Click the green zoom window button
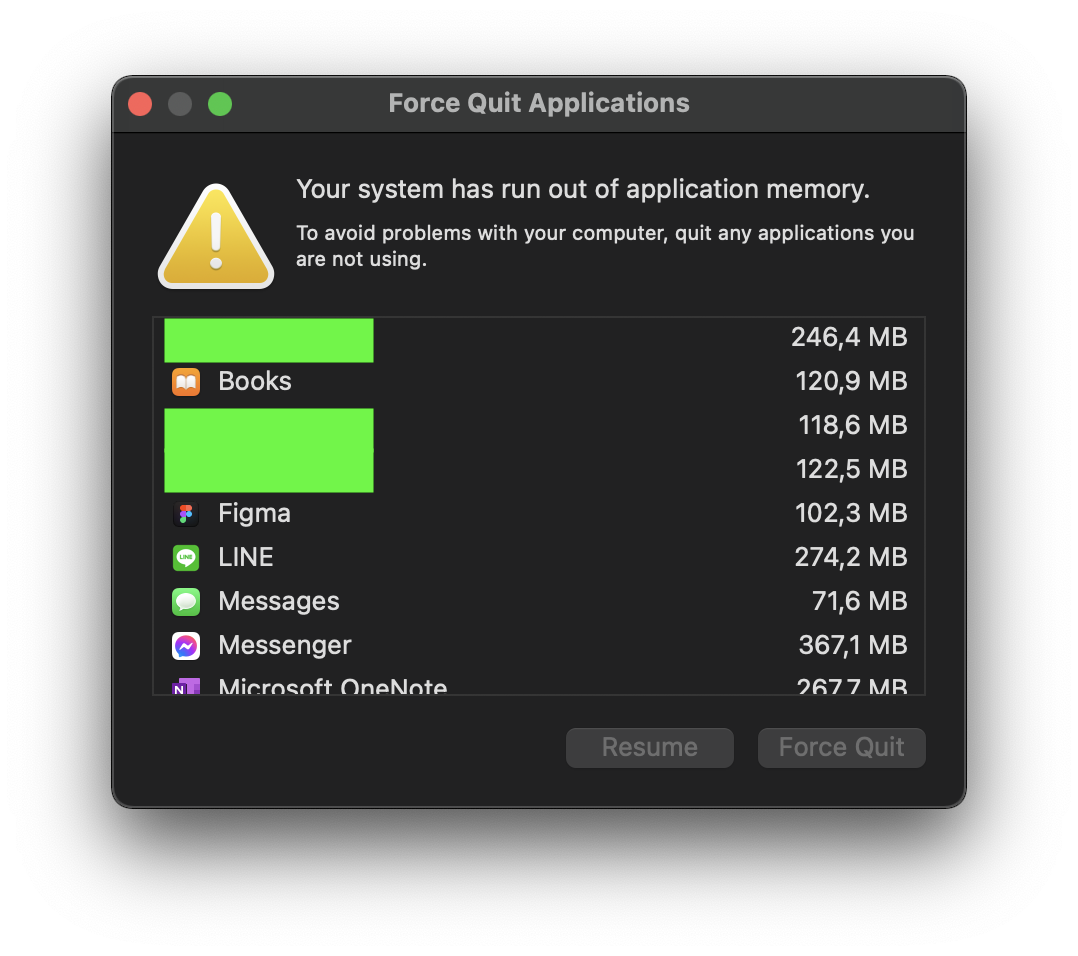This screenshot has height=956, width=1078. pyautogui.click(x=220, y=104)
